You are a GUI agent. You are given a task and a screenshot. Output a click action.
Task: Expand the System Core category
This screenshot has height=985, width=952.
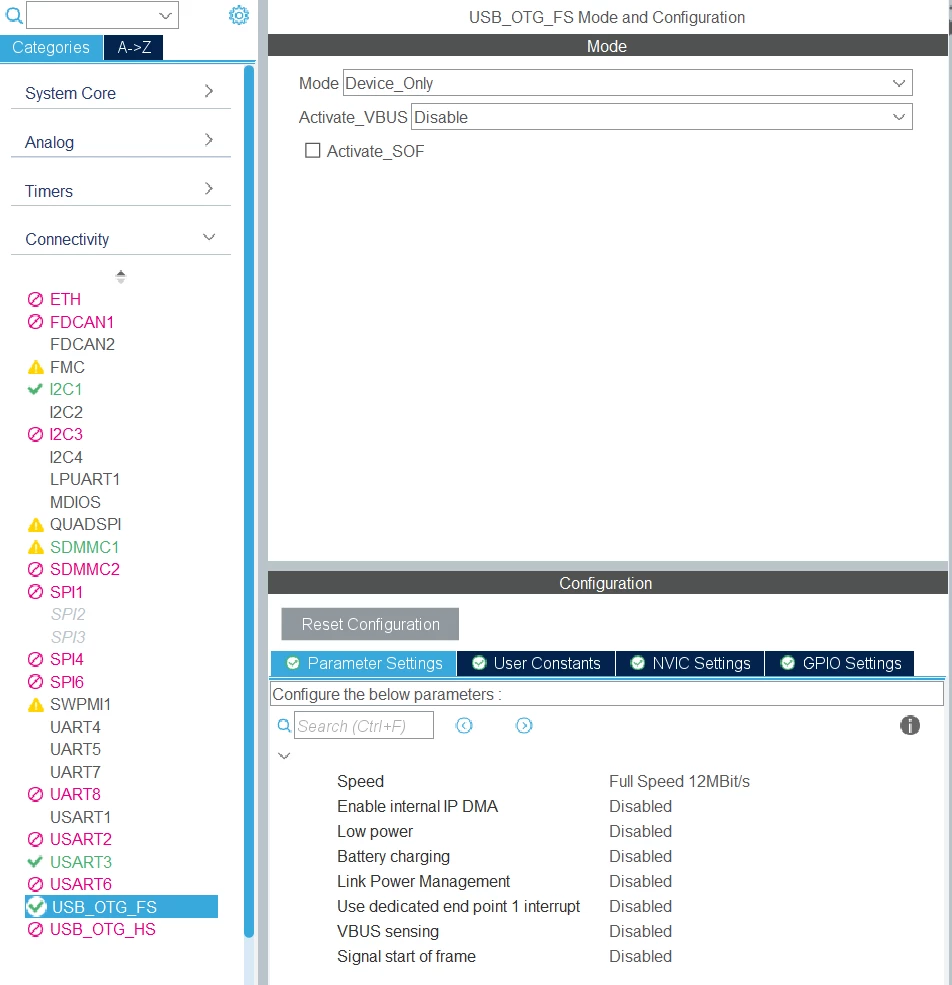click(121, 93)
